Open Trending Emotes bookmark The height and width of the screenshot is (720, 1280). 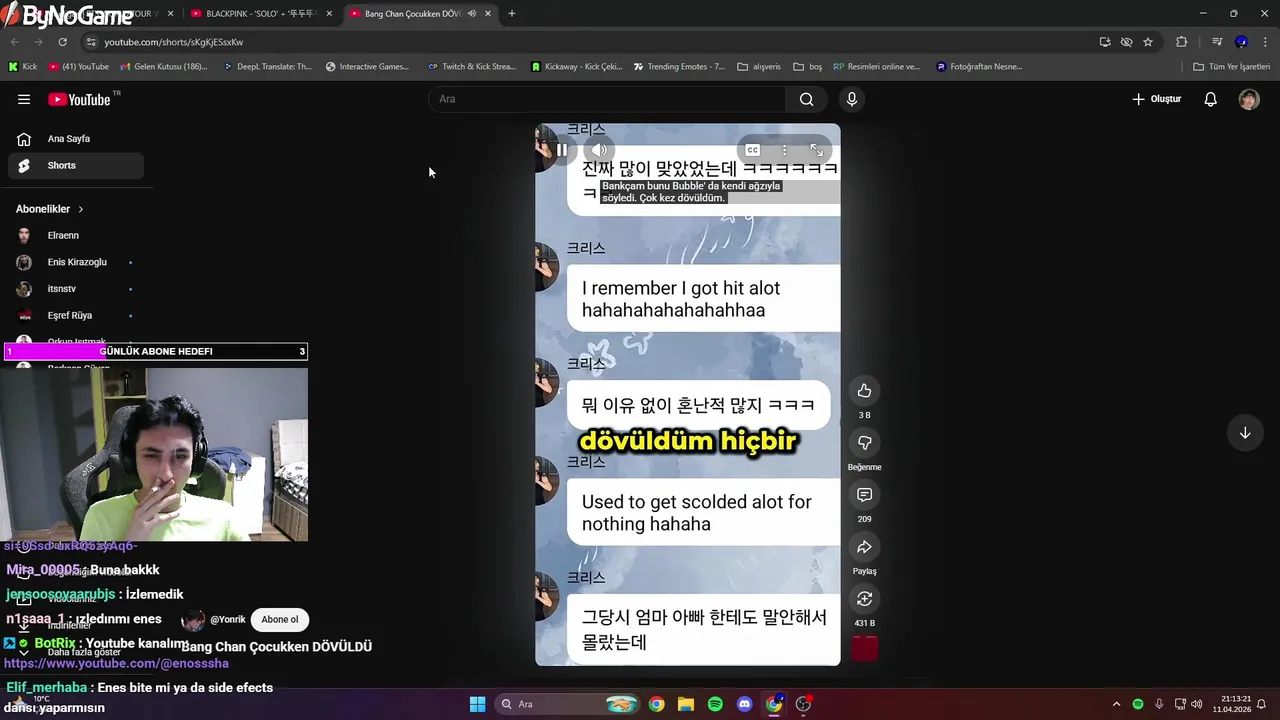pos(679,67)
